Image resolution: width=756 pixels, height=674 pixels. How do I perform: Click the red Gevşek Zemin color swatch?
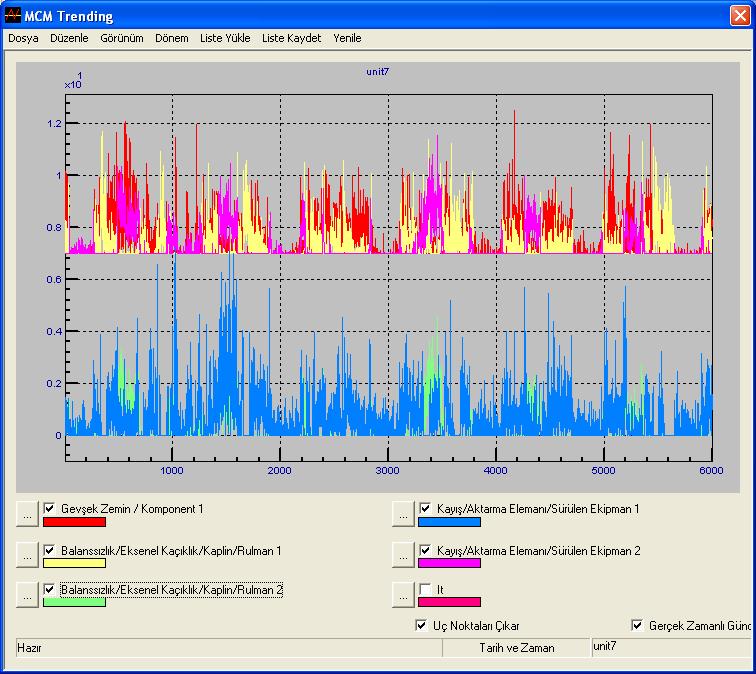pos(75,522)
